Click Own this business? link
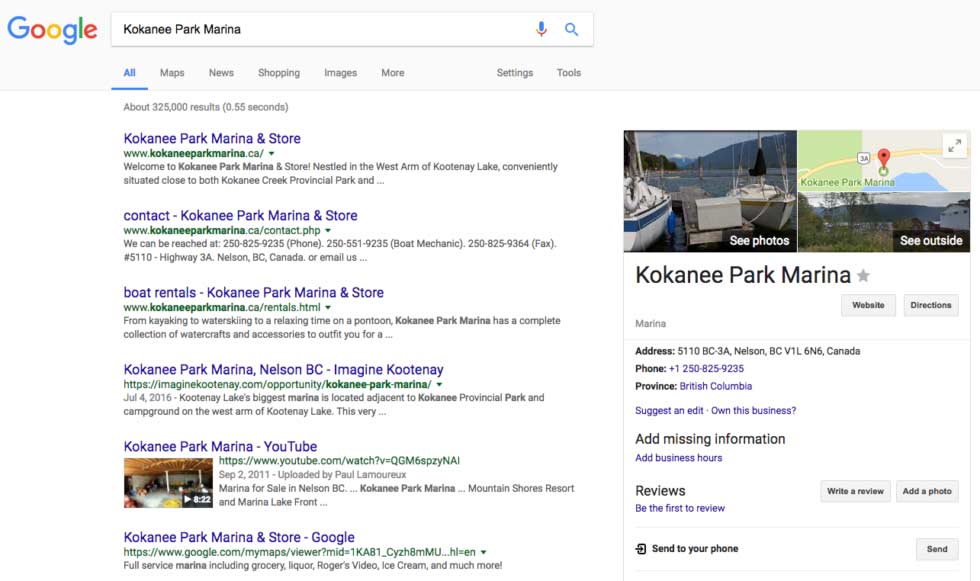This screenshot has width=980, height=581. coord(754,410)
